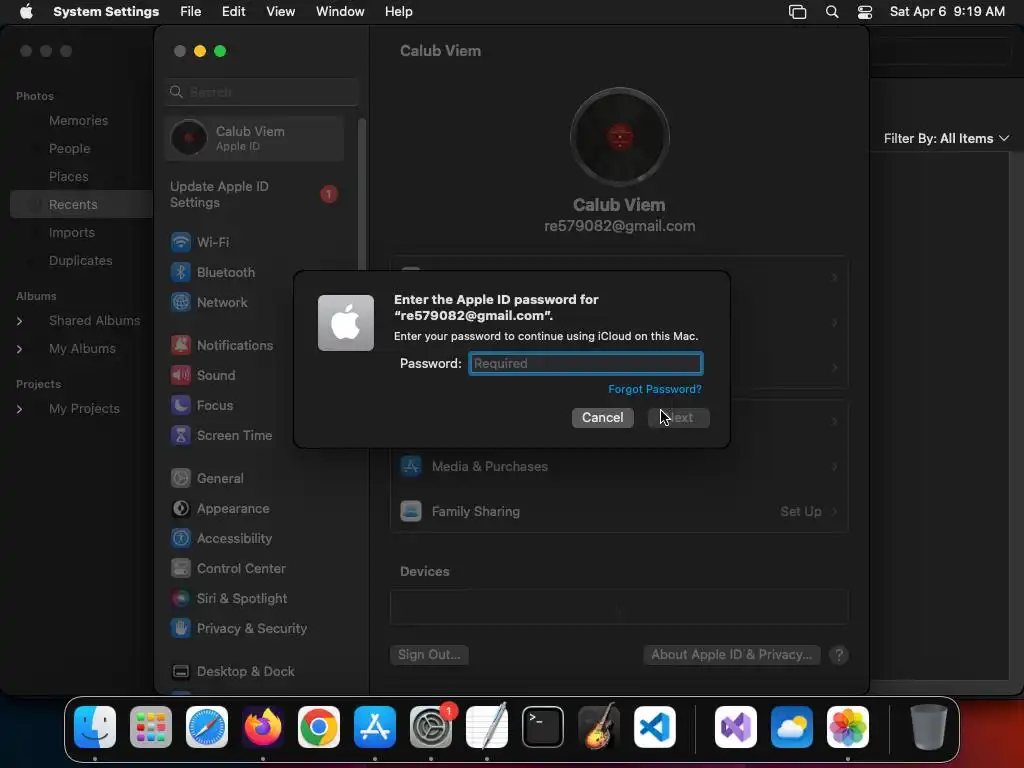Open the Apple menu
The height and width of the screenshot is (768, 1024).
[x=26, y=12]
